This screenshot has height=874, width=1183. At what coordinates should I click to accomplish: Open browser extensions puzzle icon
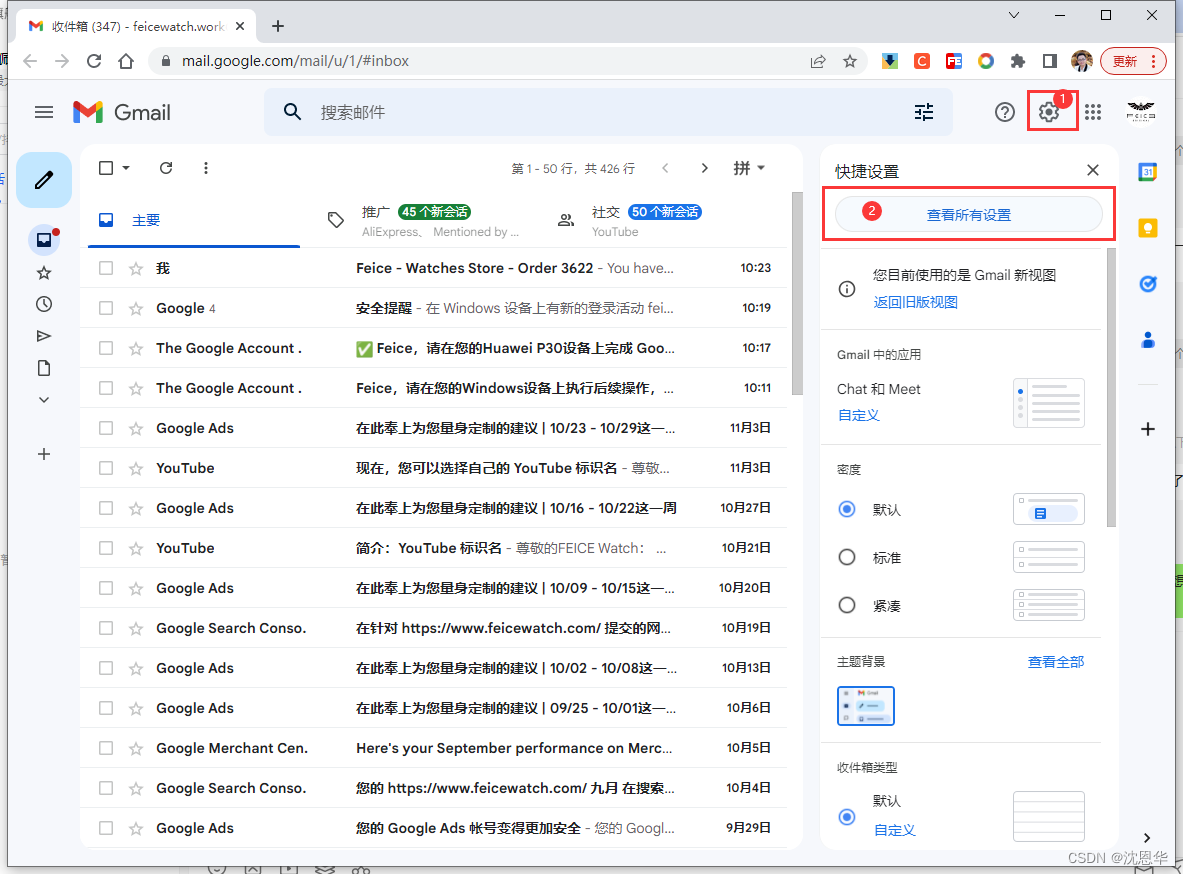point(1018,61)
